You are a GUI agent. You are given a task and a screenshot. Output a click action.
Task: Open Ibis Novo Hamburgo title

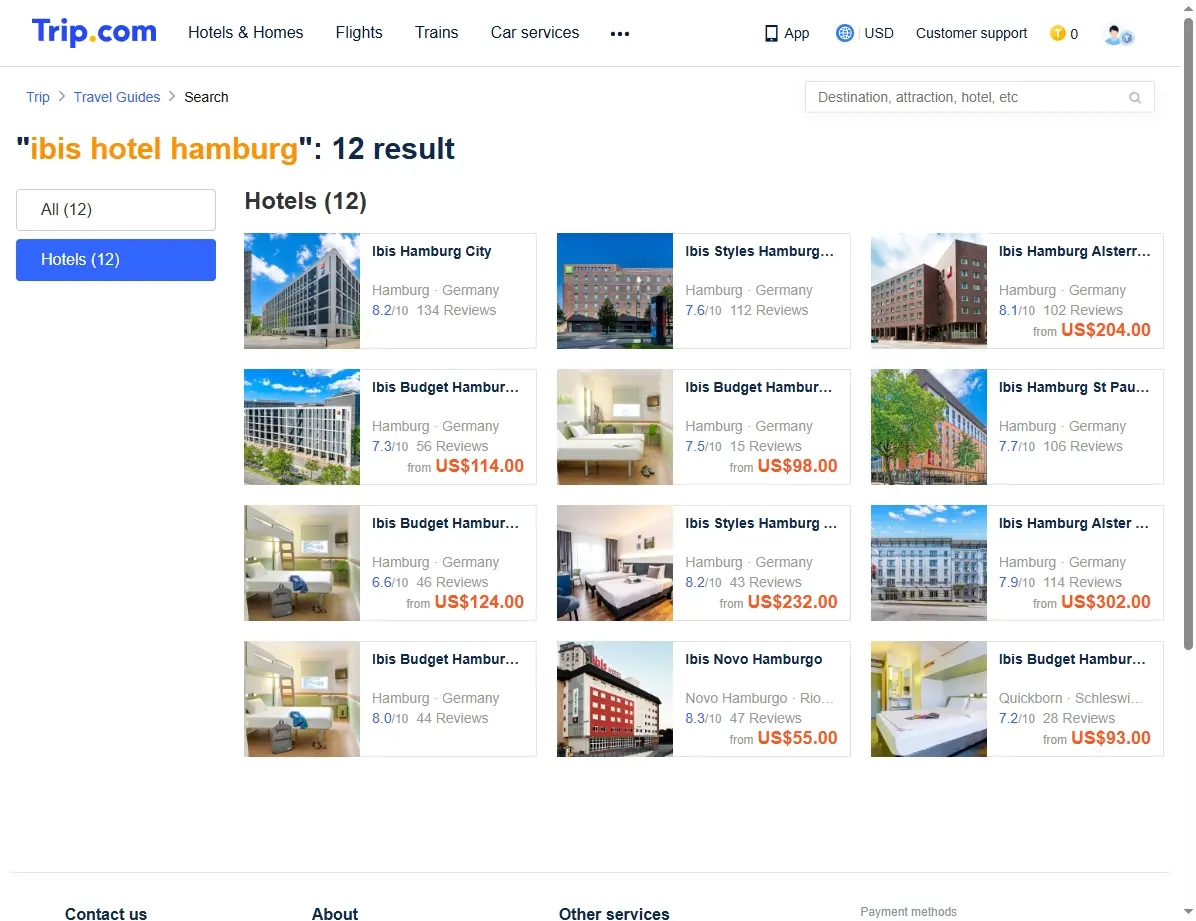[x=754, y=659]
